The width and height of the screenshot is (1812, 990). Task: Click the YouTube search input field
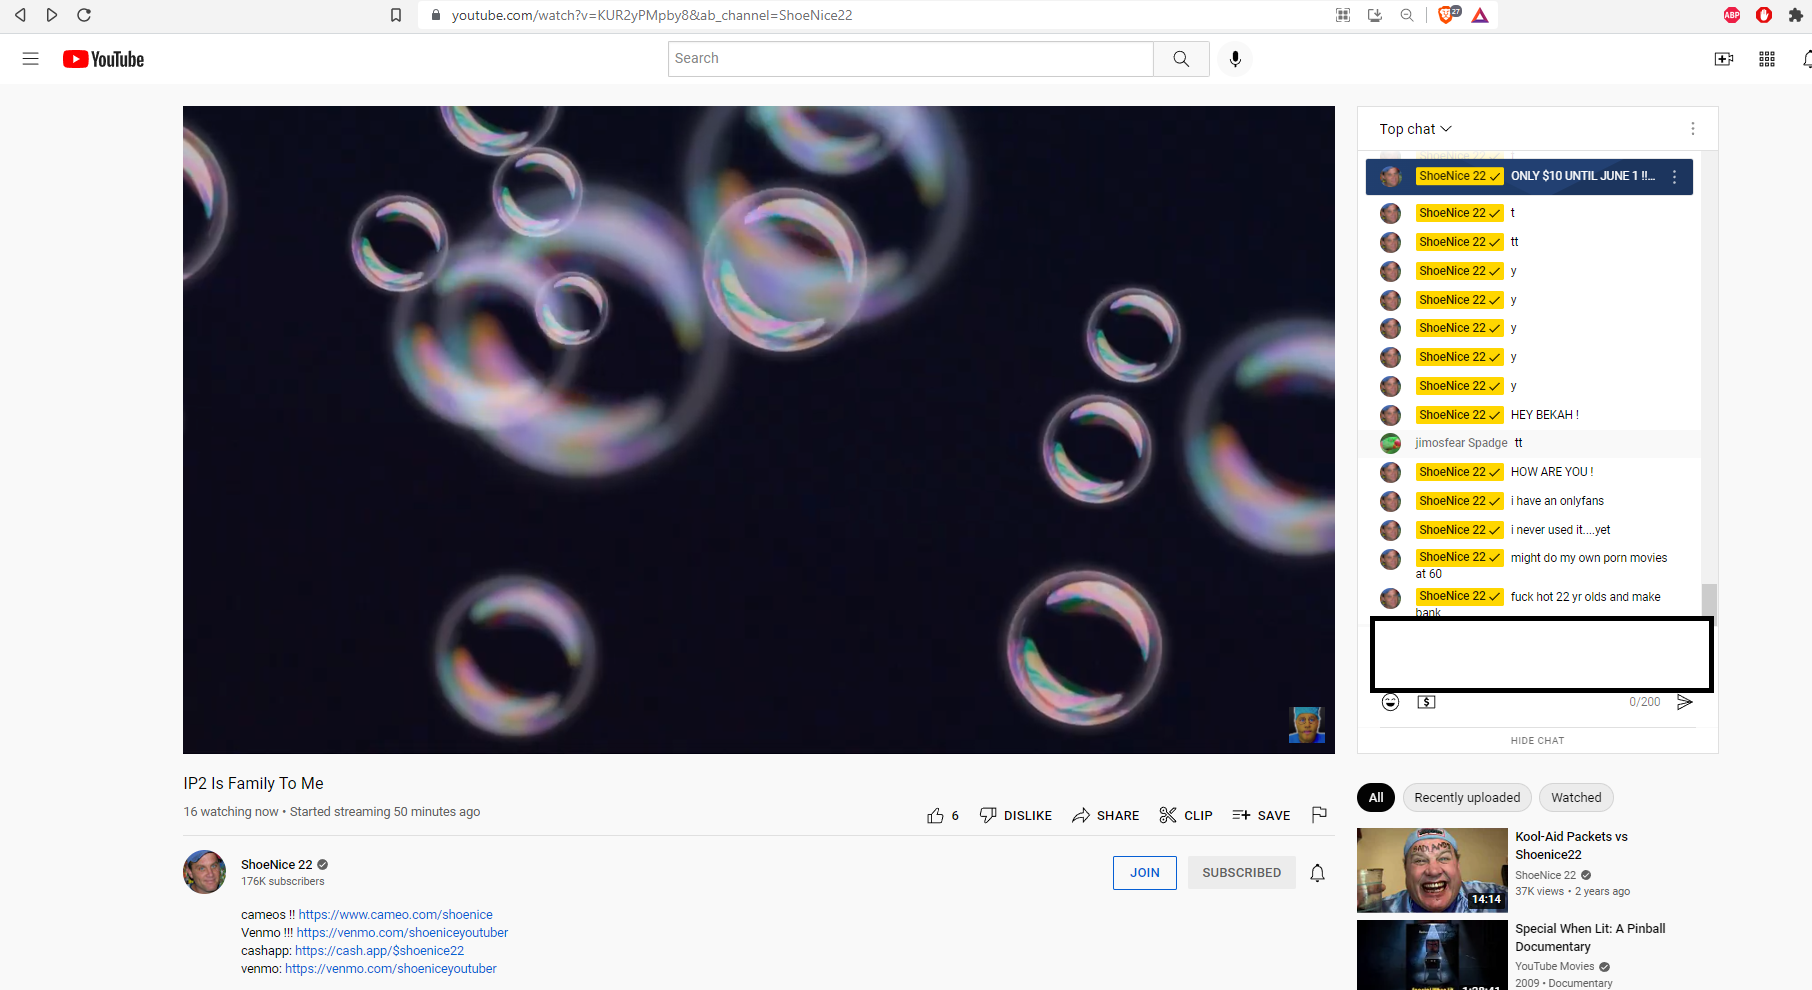pos(910,59)
